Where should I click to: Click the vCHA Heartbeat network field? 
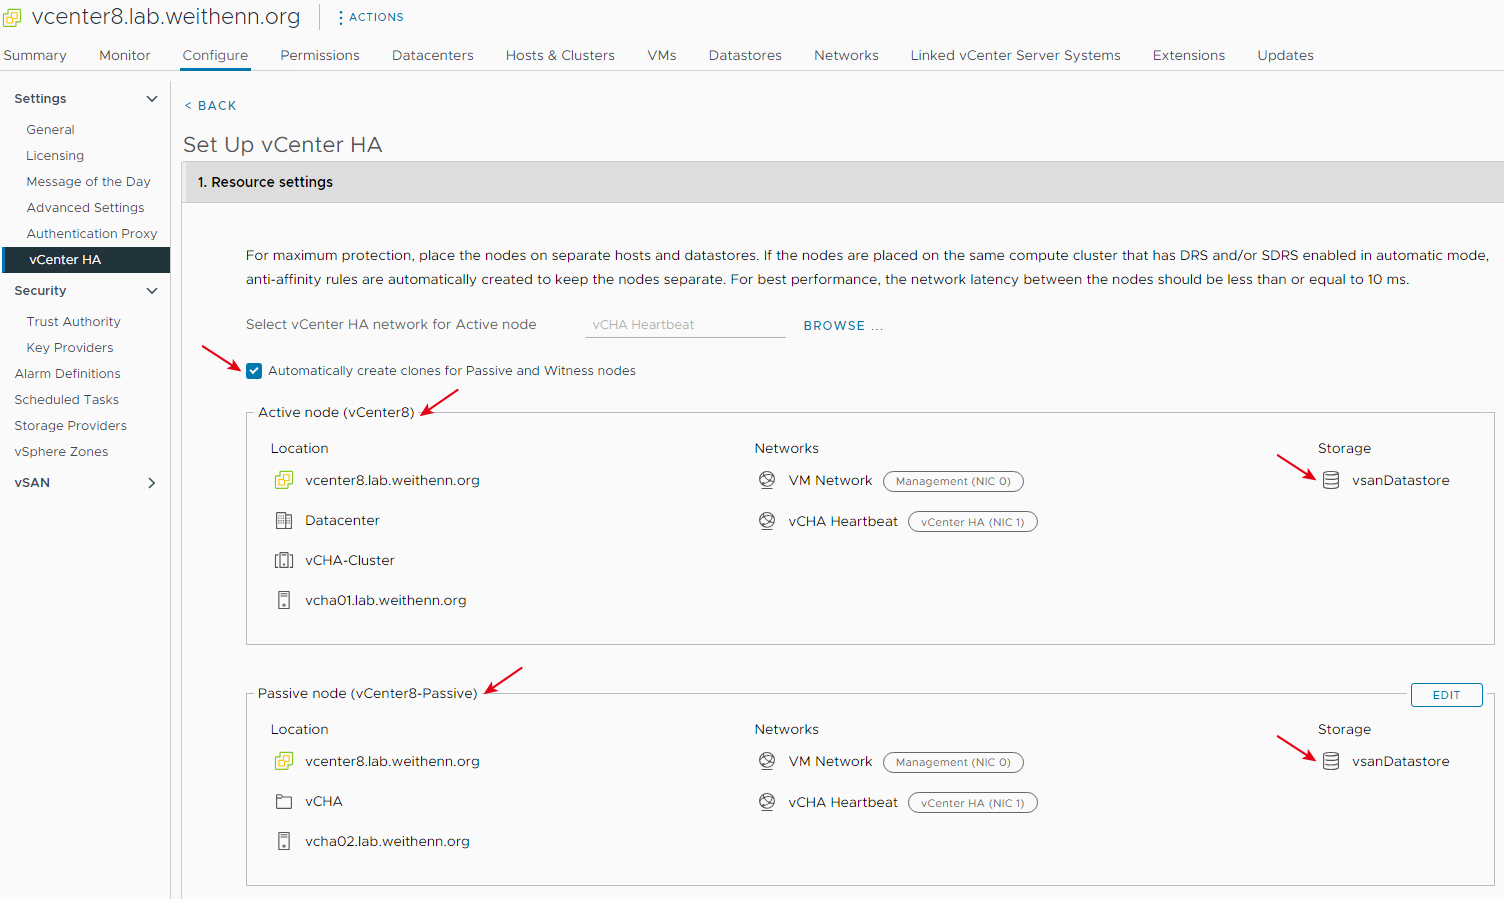685,325
